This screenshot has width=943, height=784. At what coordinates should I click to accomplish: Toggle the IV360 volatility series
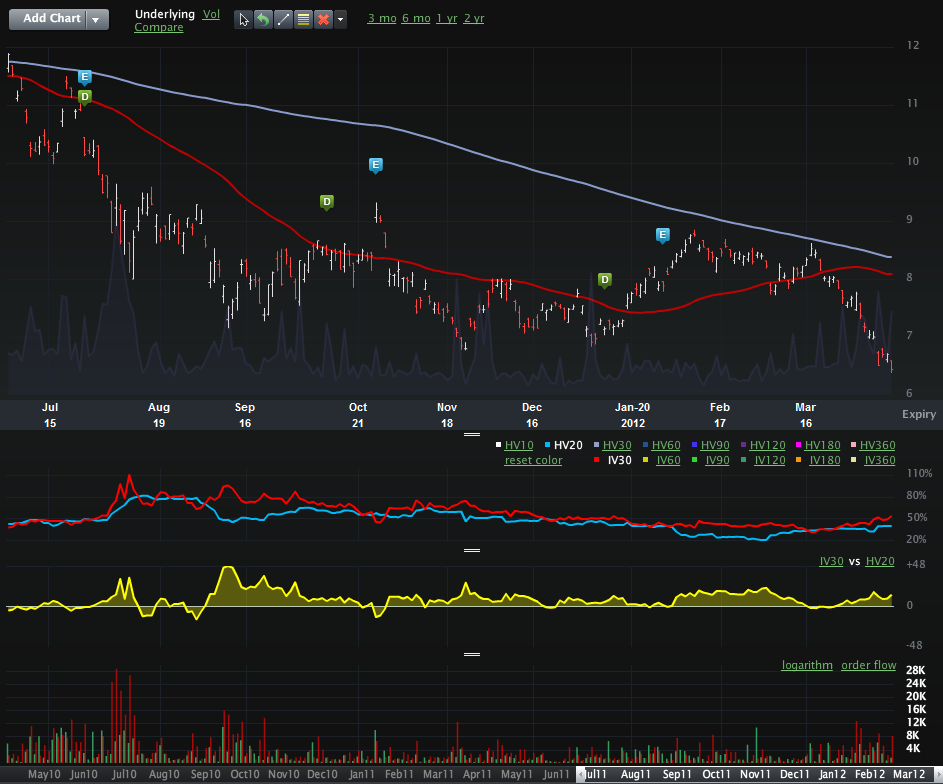click(x=880, y=460)
